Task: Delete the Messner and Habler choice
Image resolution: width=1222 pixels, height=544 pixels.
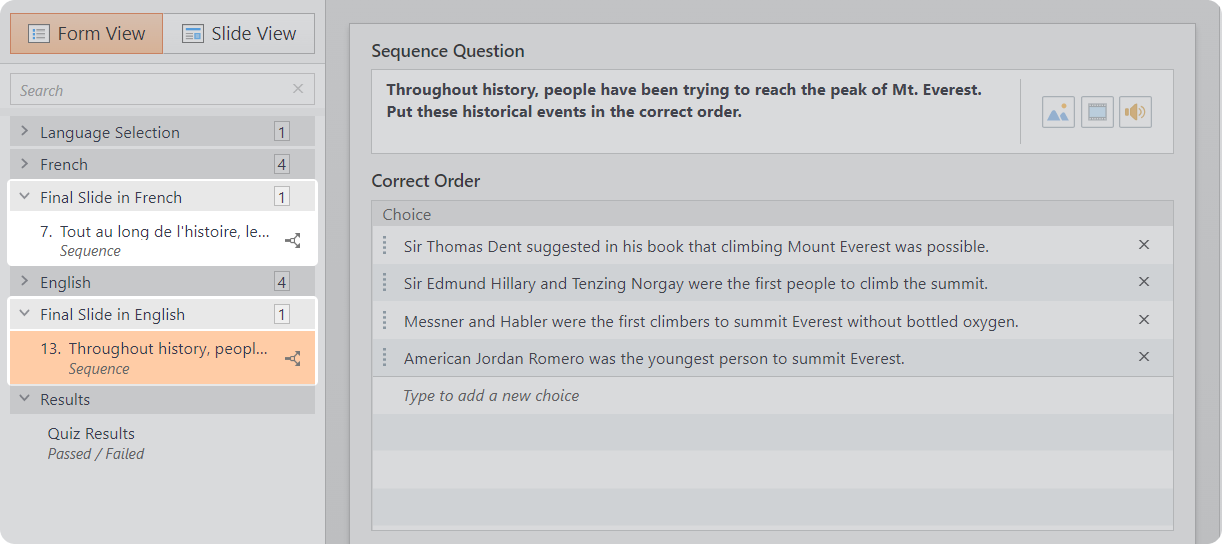Action: [1144, 320]
